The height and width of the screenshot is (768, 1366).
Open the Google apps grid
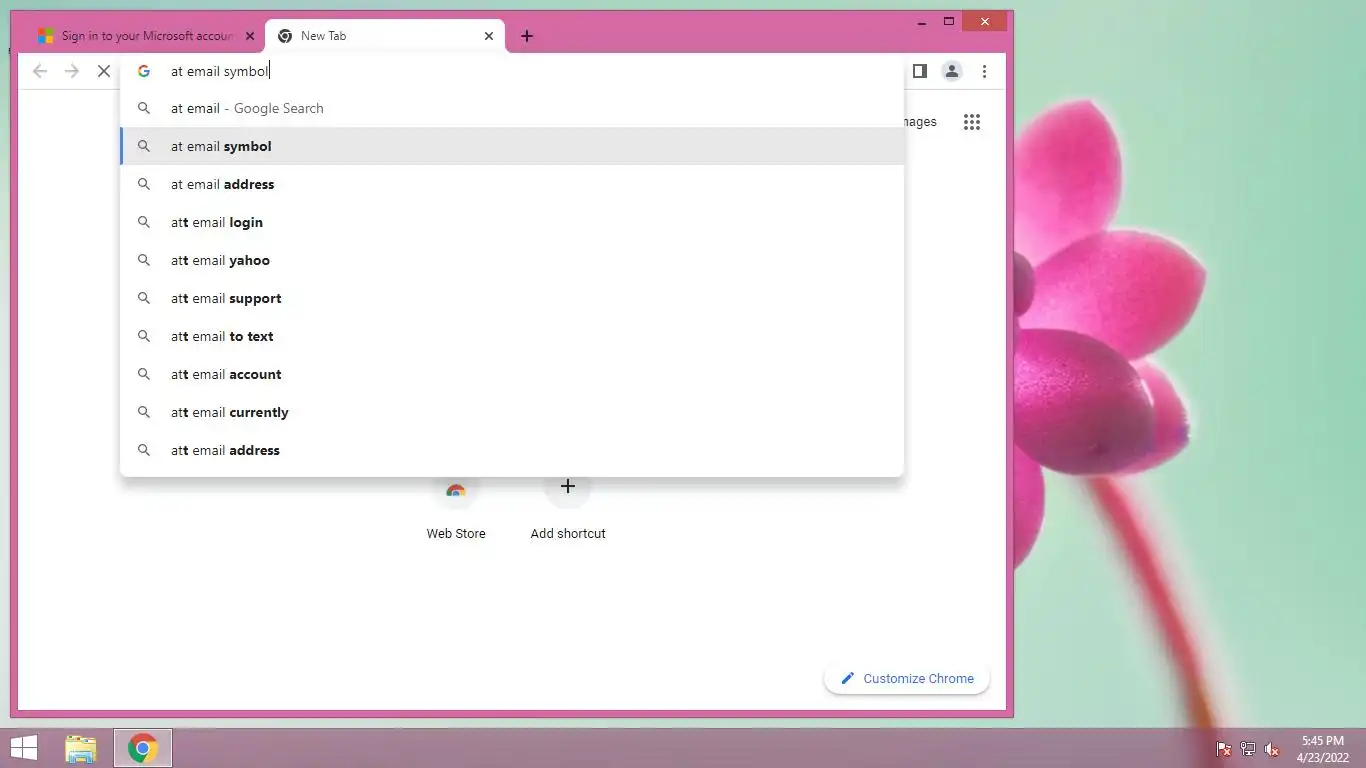[x=972, y=122]
